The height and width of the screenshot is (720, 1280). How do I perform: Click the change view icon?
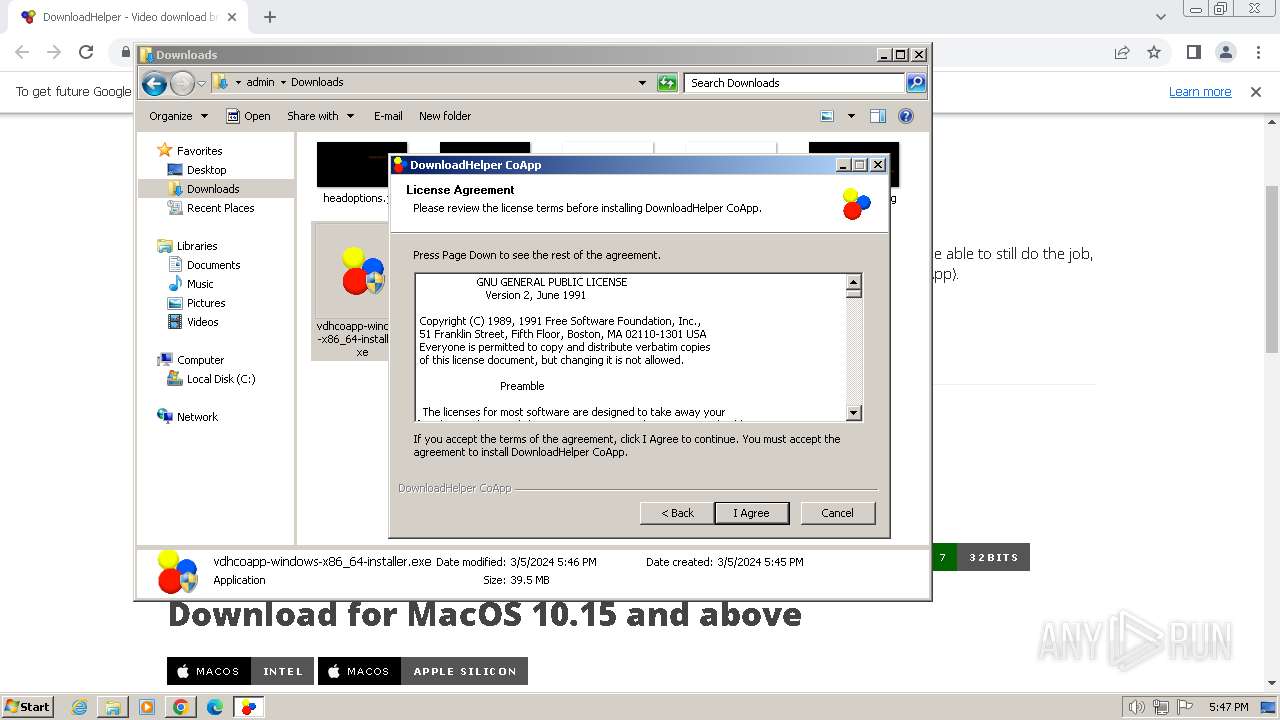pos(827,116)
